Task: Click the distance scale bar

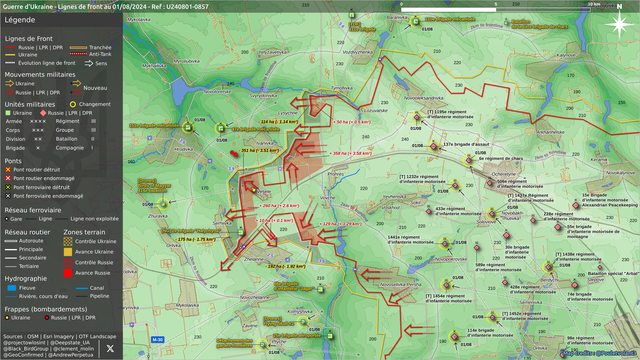Action: point(496,9)
